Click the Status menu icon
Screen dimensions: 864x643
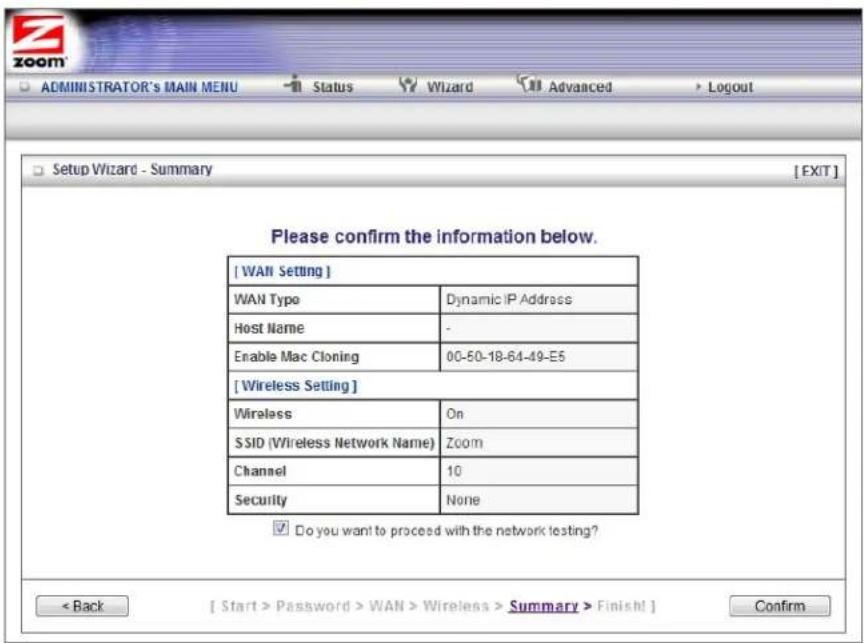click(294, 85)
